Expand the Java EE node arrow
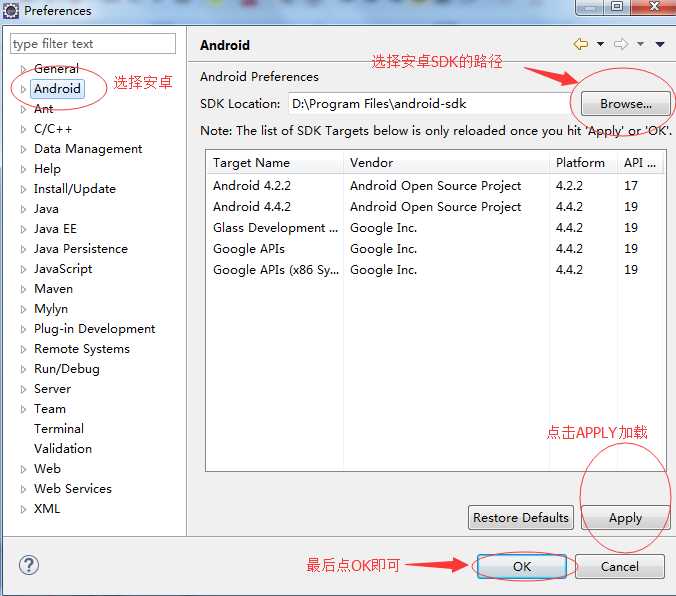The image size is (676, 596). point(23,229)
